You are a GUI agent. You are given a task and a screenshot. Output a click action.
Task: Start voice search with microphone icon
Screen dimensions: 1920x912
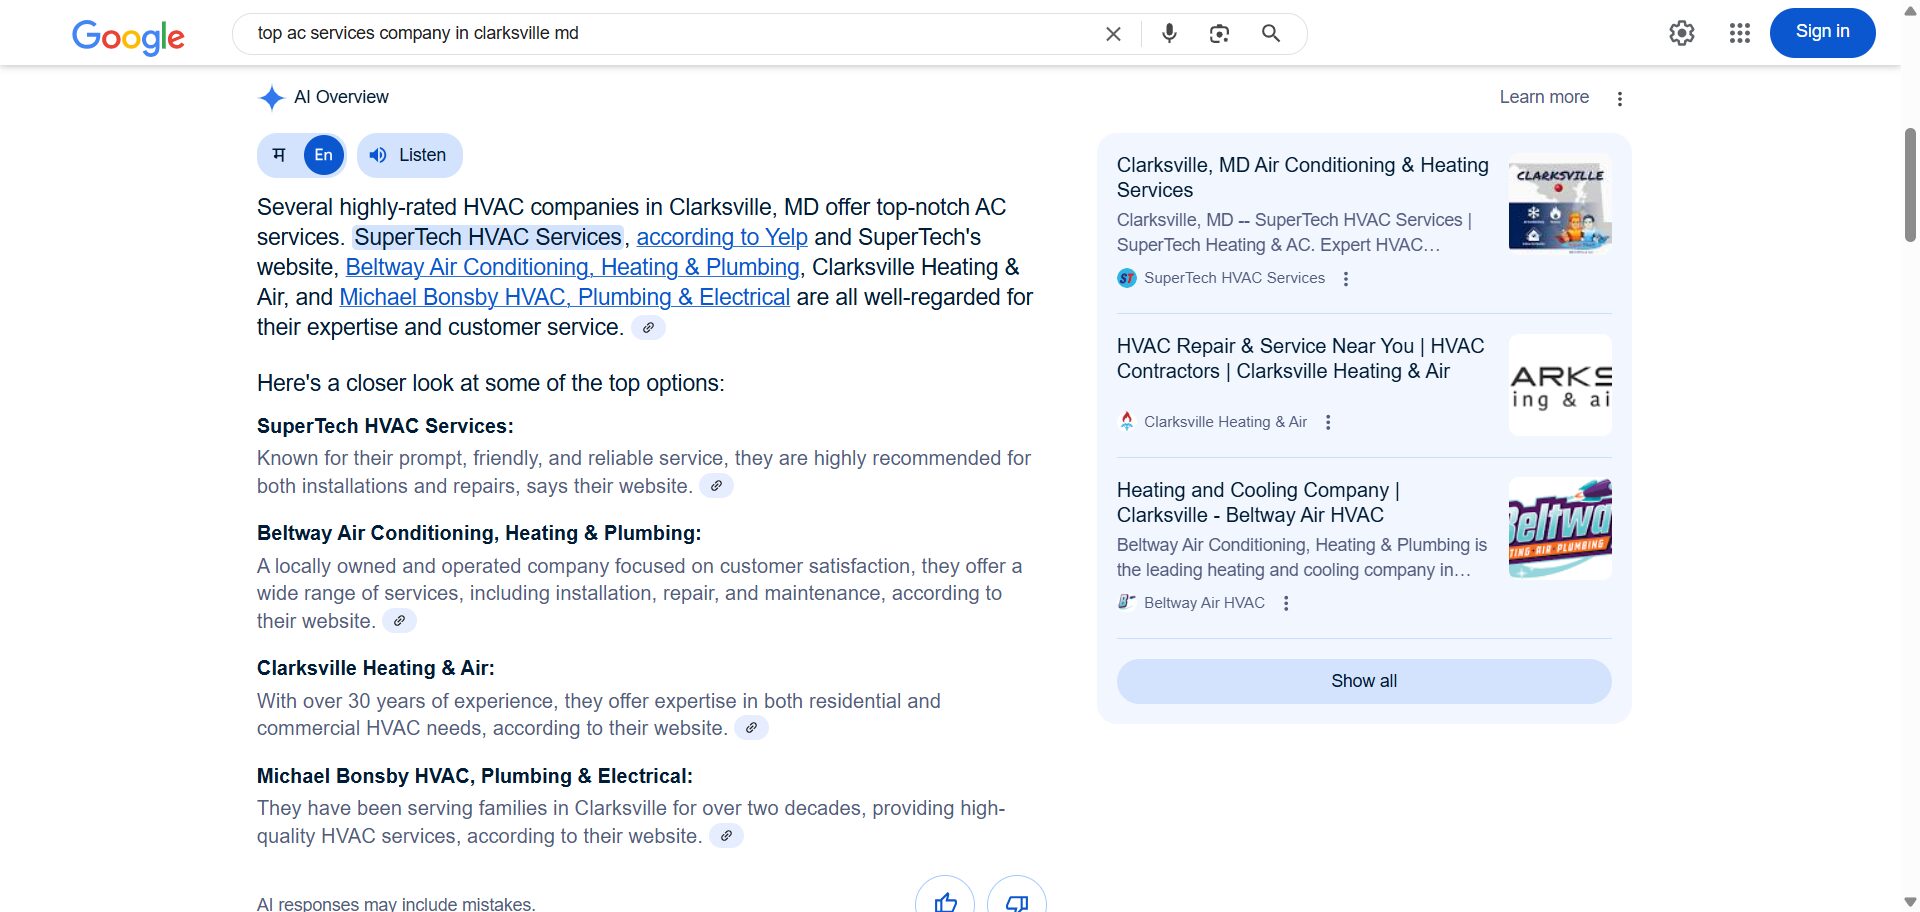pyautogui.click(x=1169, y=33)
